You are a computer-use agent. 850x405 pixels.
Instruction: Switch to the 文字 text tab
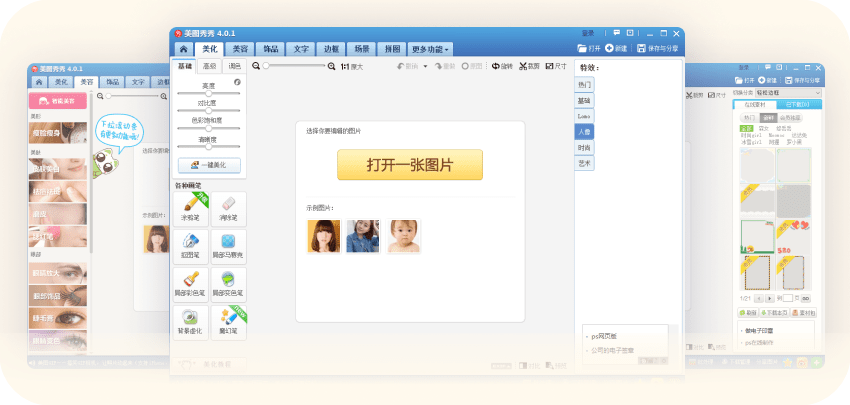click(300, 48)
